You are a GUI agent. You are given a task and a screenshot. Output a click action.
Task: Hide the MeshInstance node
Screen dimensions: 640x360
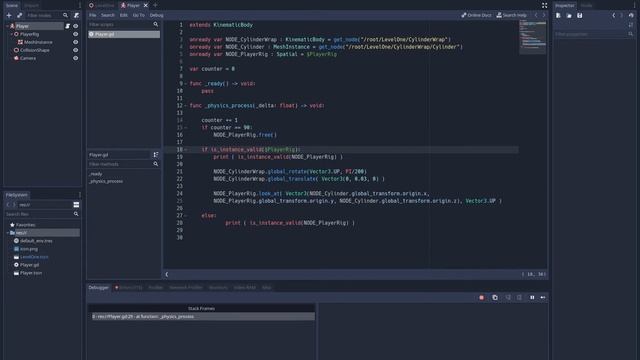click(76, 42)
